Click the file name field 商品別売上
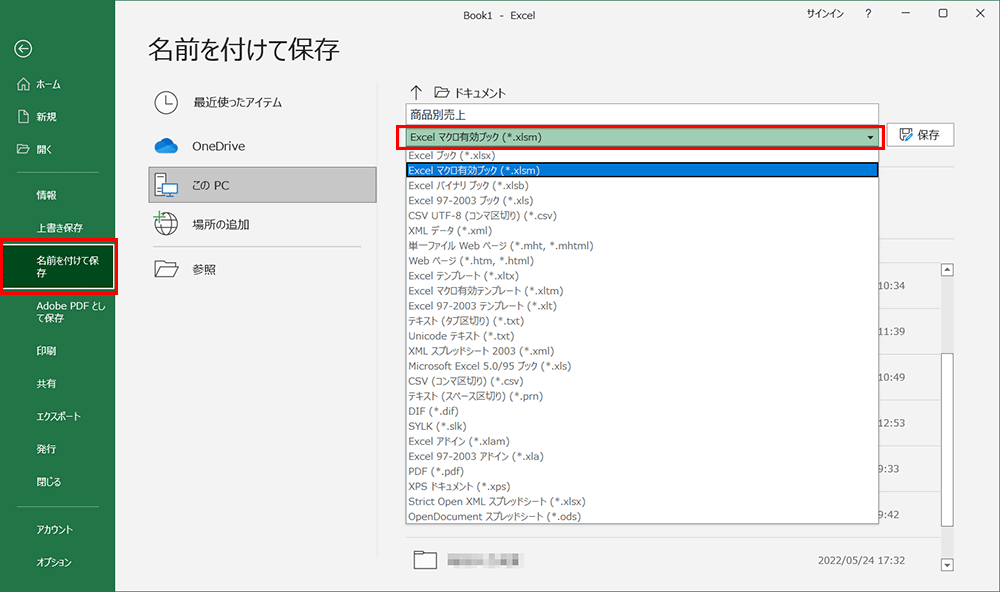 click(640, 114)
